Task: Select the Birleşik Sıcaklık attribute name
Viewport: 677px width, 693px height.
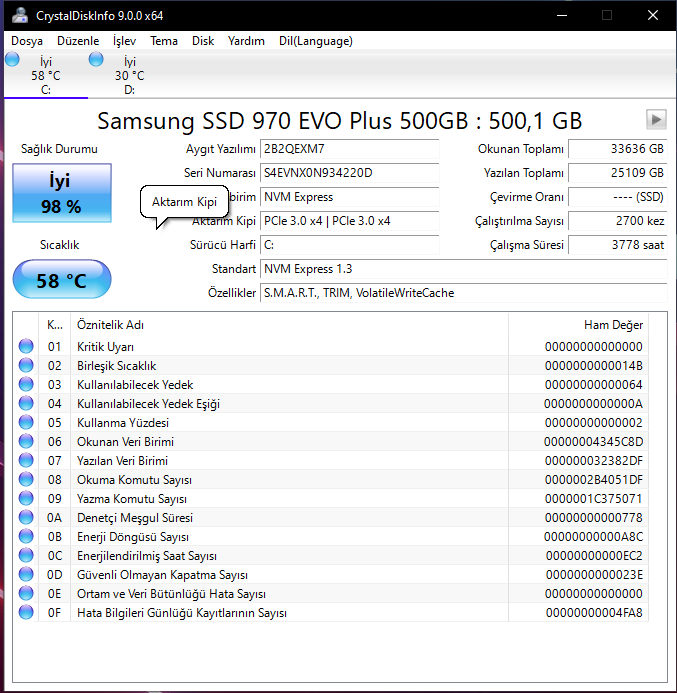Action: point(116,366)
